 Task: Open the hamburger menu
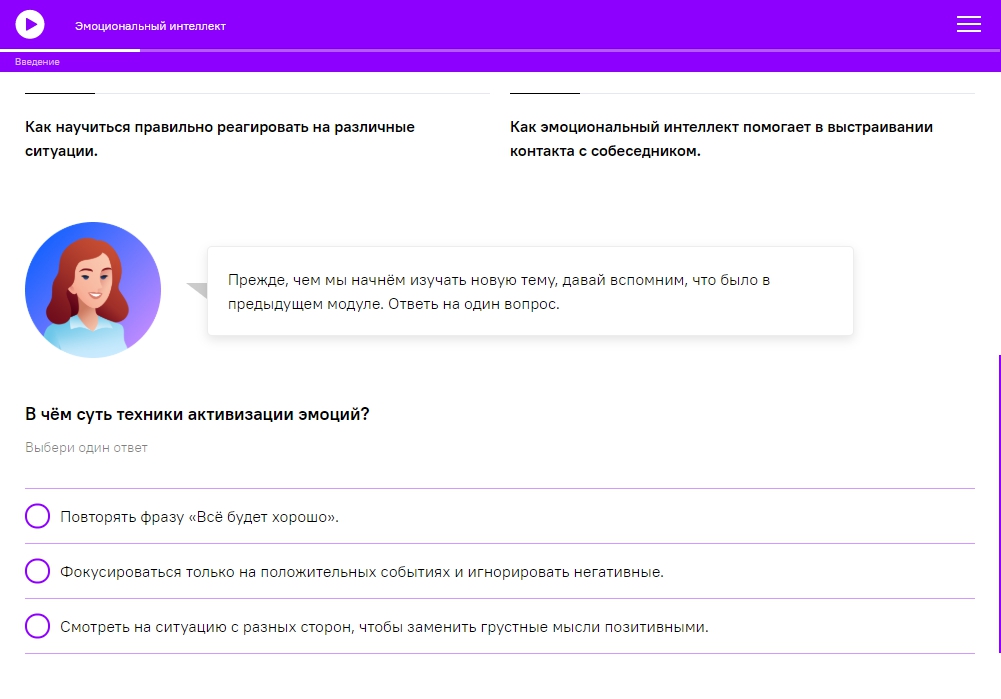click(968, 25)
